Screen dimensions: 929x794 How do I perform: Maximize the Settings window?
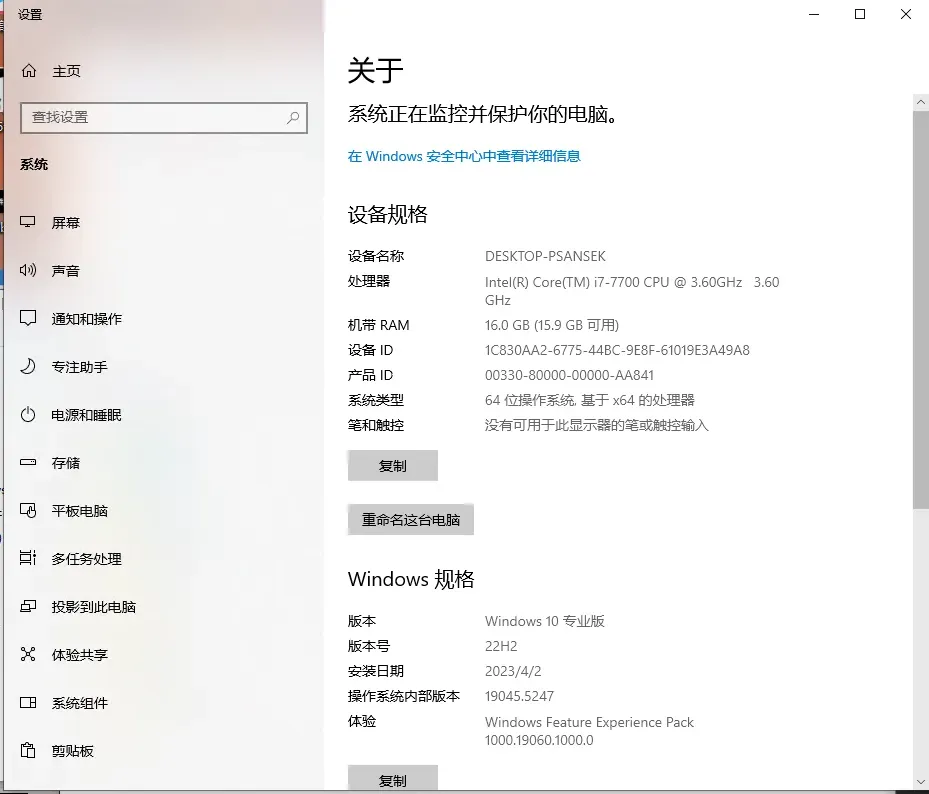click(x=860, y=14)
